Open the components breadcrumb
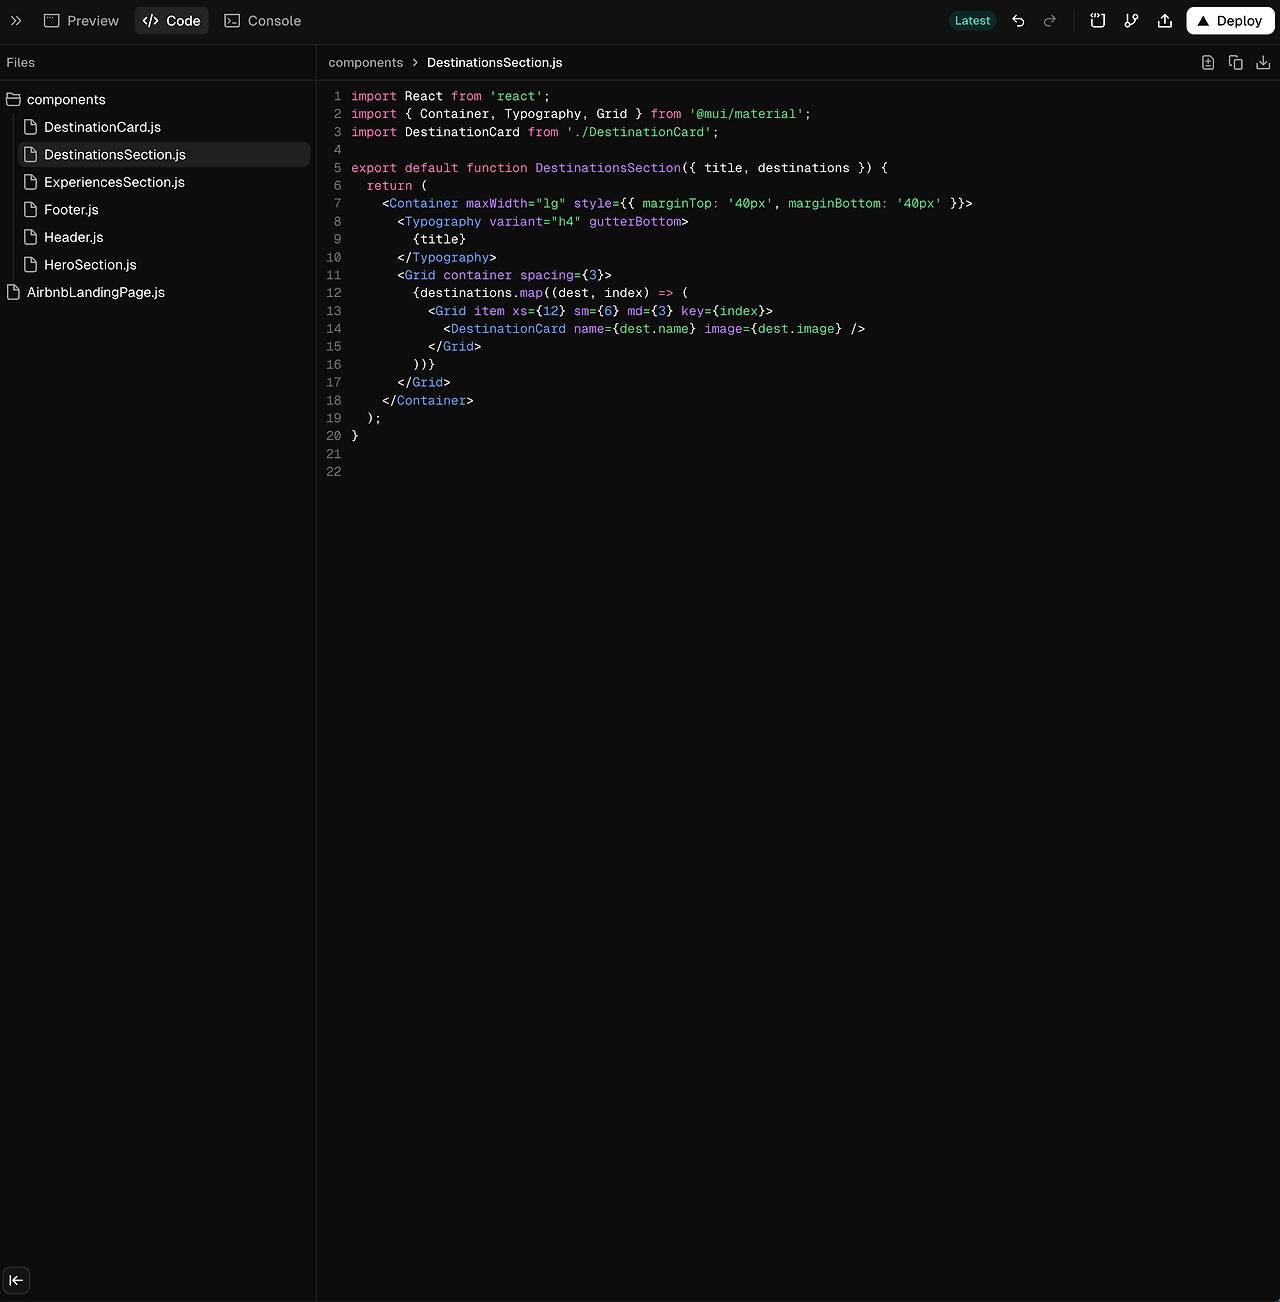Image resolution: width=1280 pixels, height=1302 pixels. pos(366,62)
